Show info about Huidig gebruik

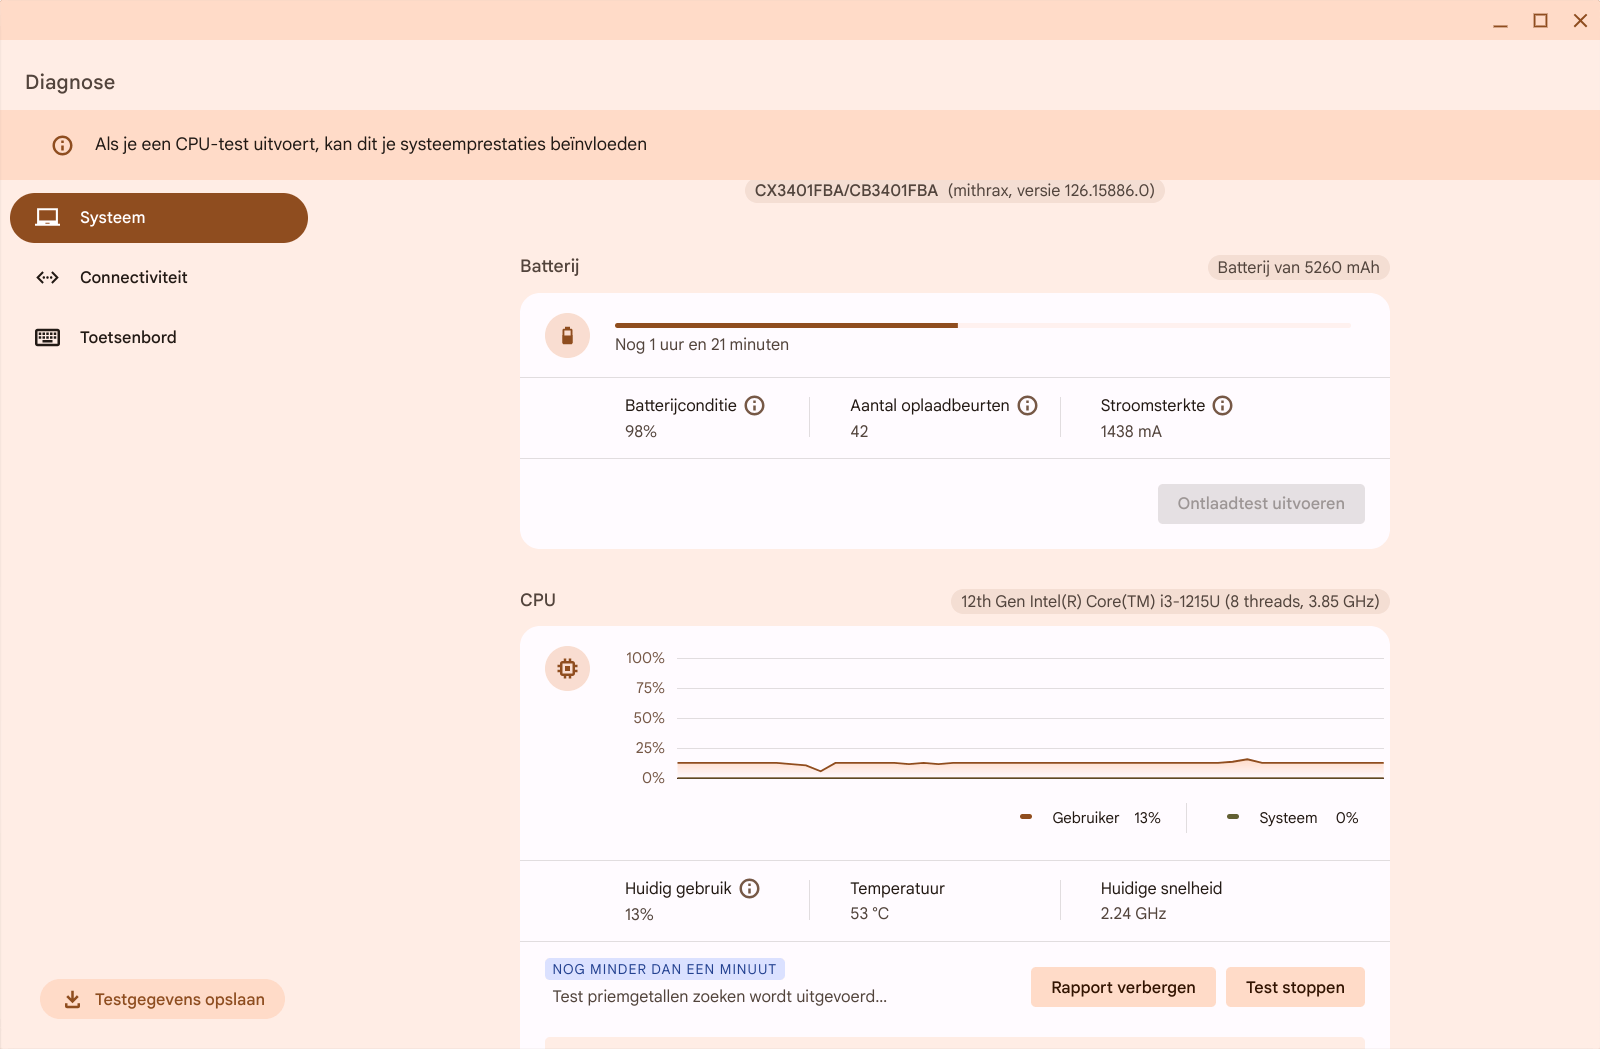tap(750, 888)
